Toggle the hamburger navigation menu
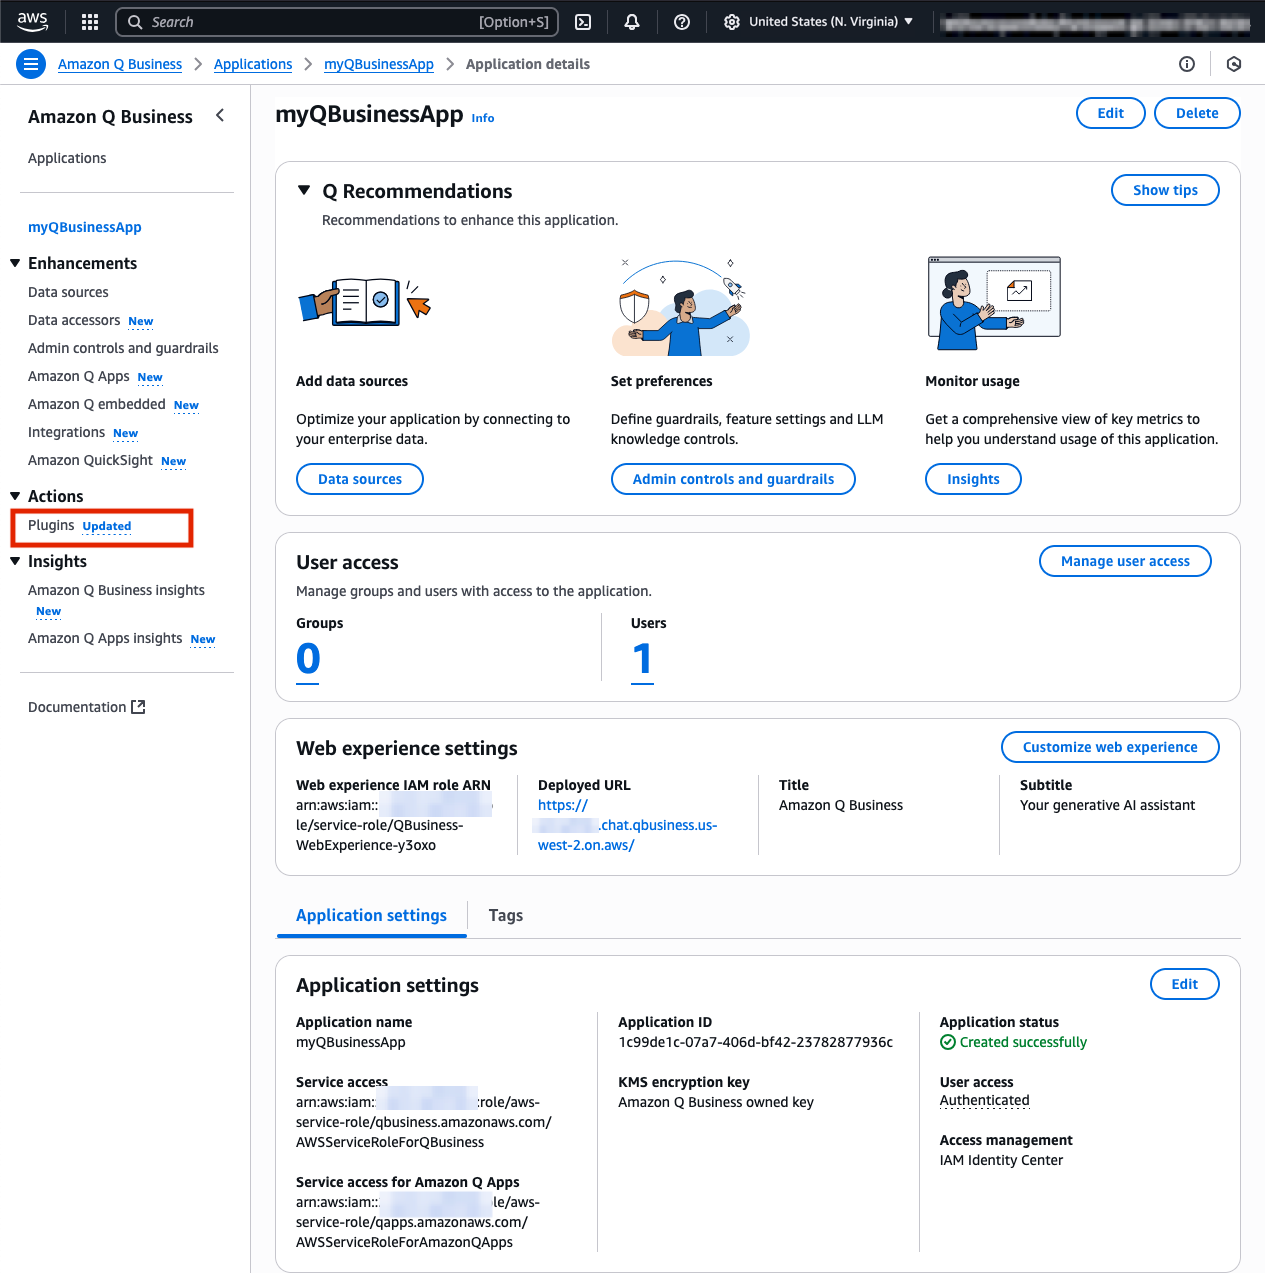Viewport: 1265px width, 1273px height. coord(31,64)
